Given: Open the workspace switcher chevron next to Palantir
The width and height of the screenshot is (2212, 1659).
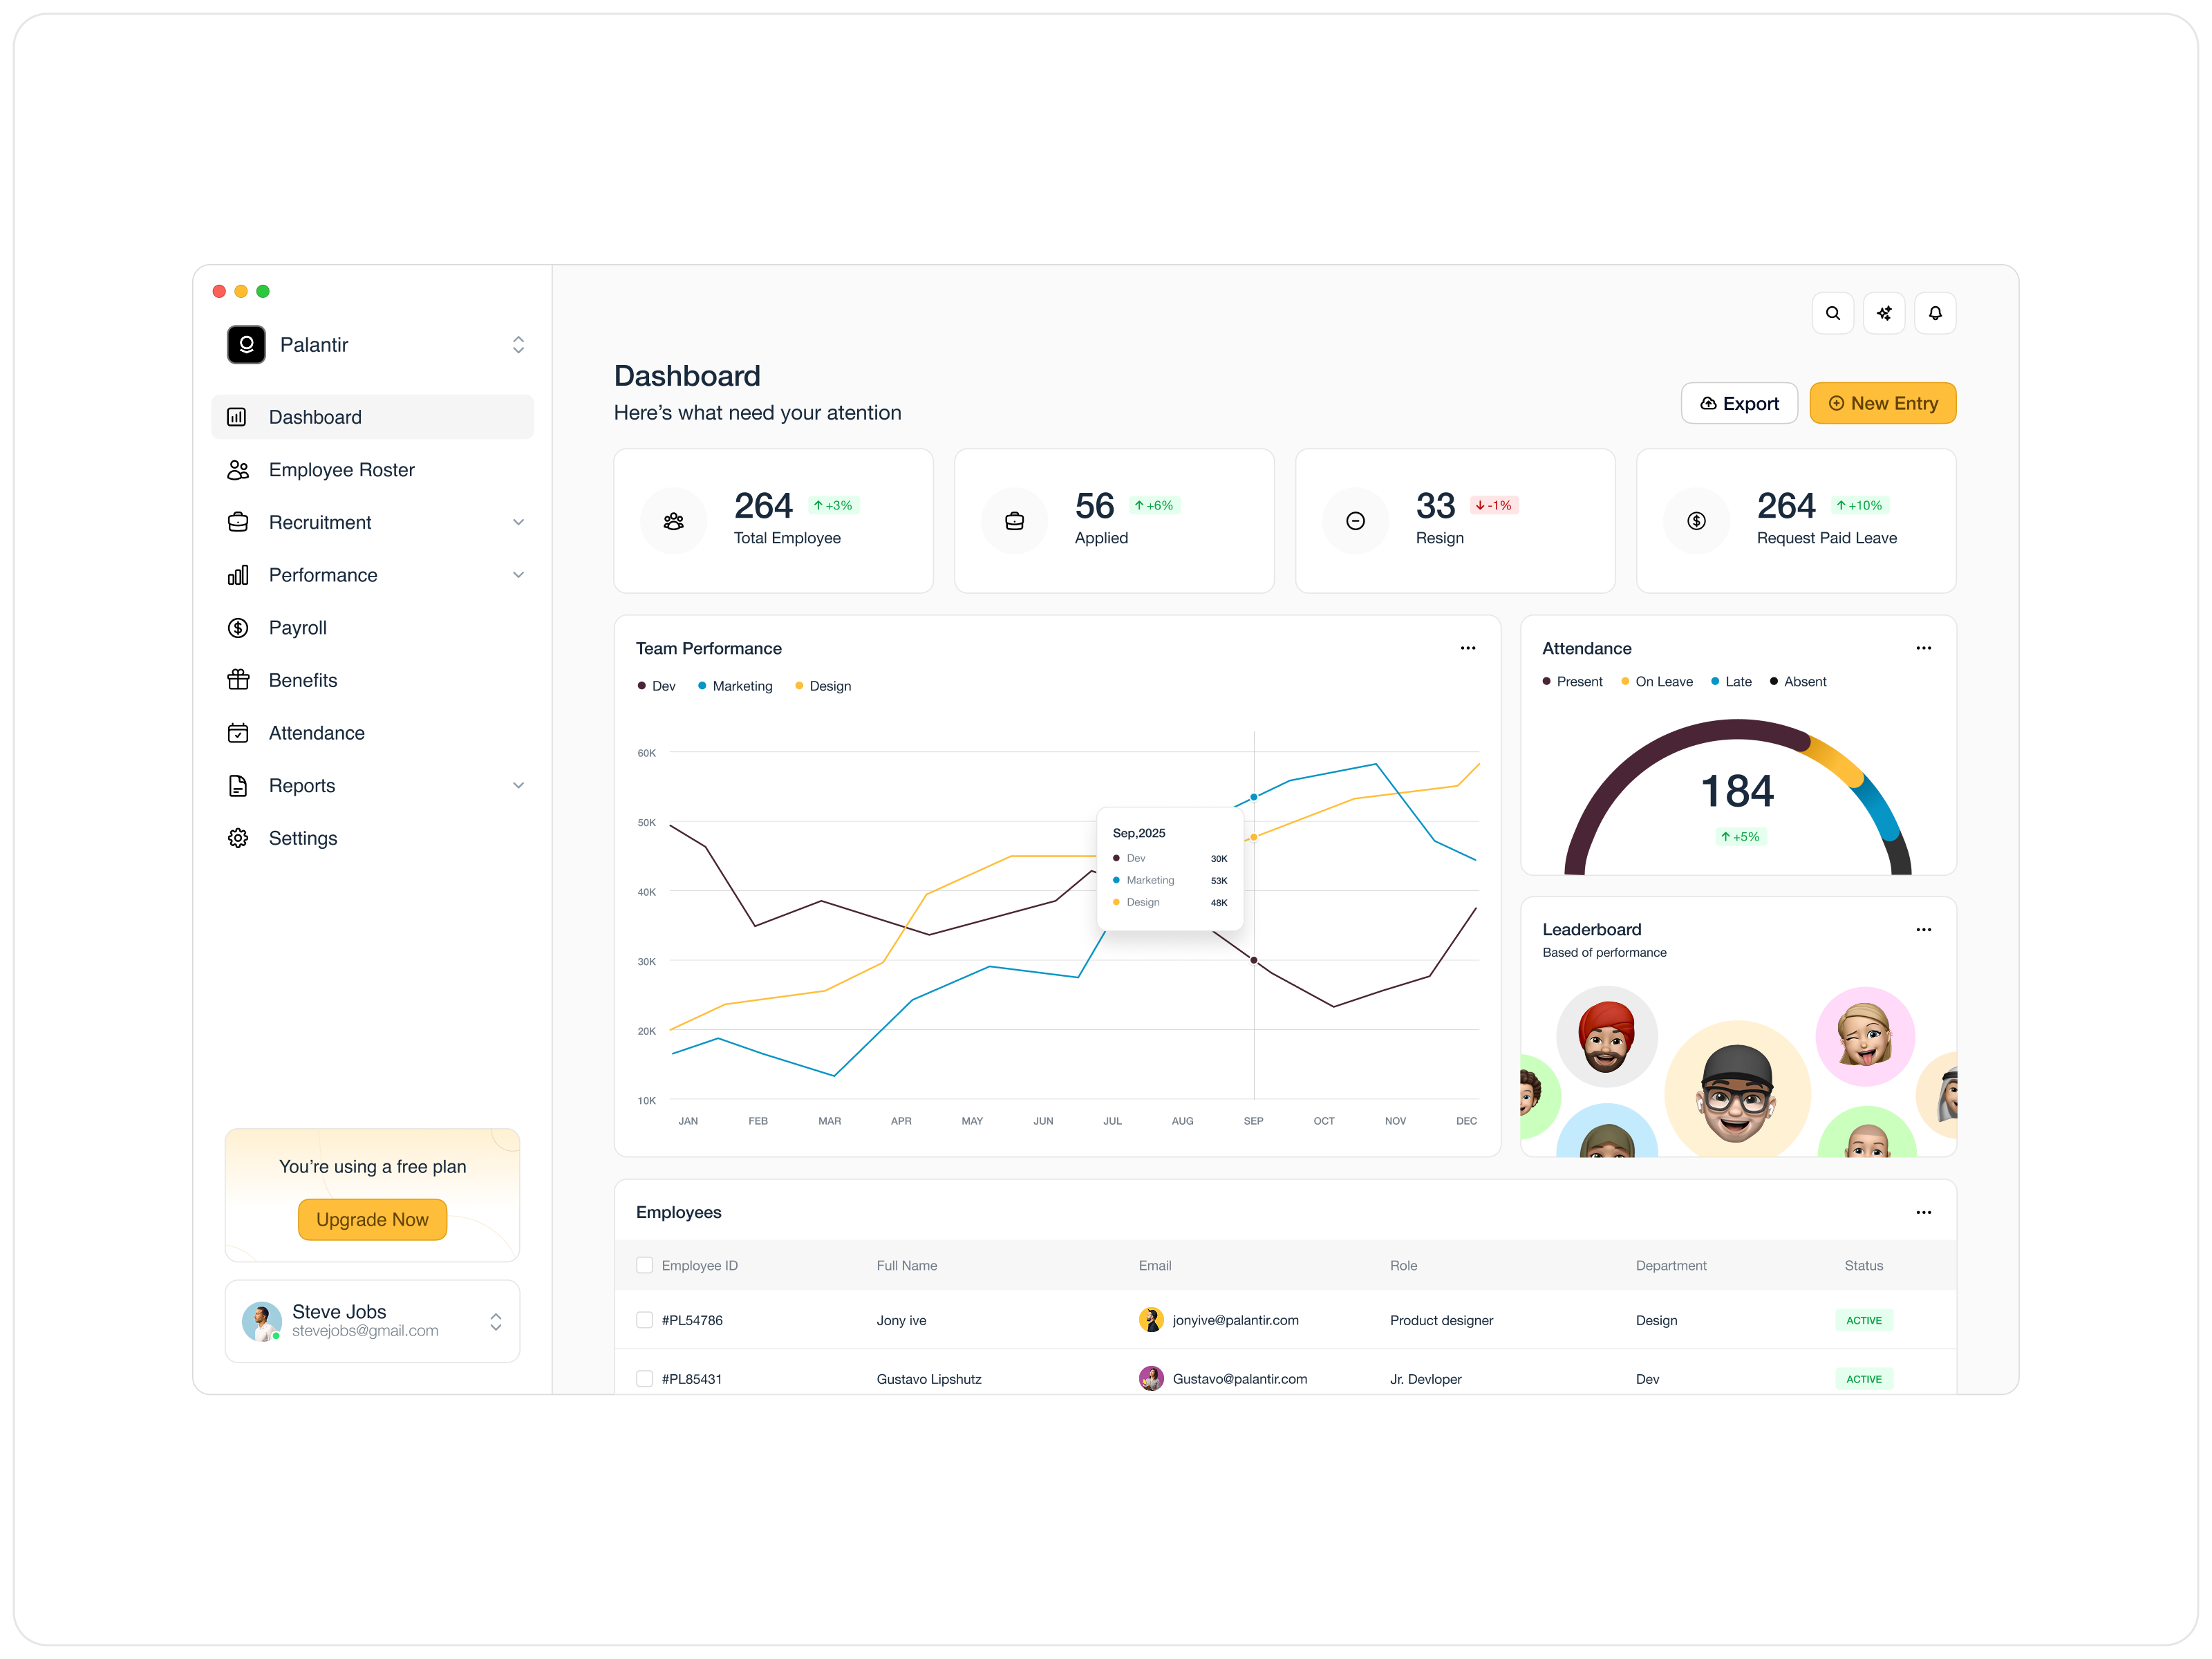Looking at the screenshot, I should pos(519,344).
